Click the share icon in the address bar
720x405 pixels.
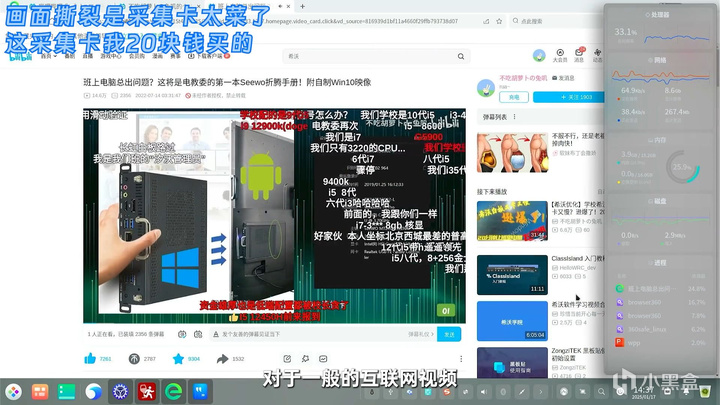tap(486, 21)
